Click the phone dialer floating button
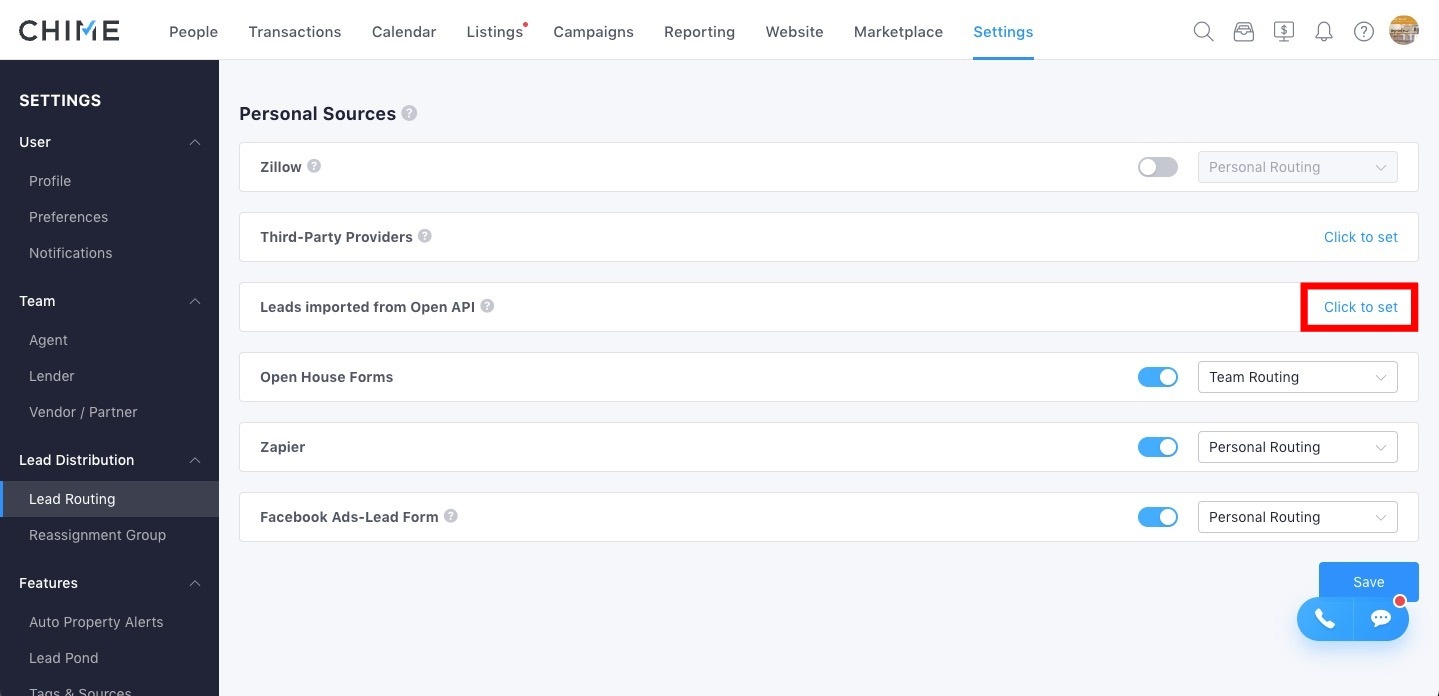This screenshot has height=696, width=1439. click(1325, 619)
